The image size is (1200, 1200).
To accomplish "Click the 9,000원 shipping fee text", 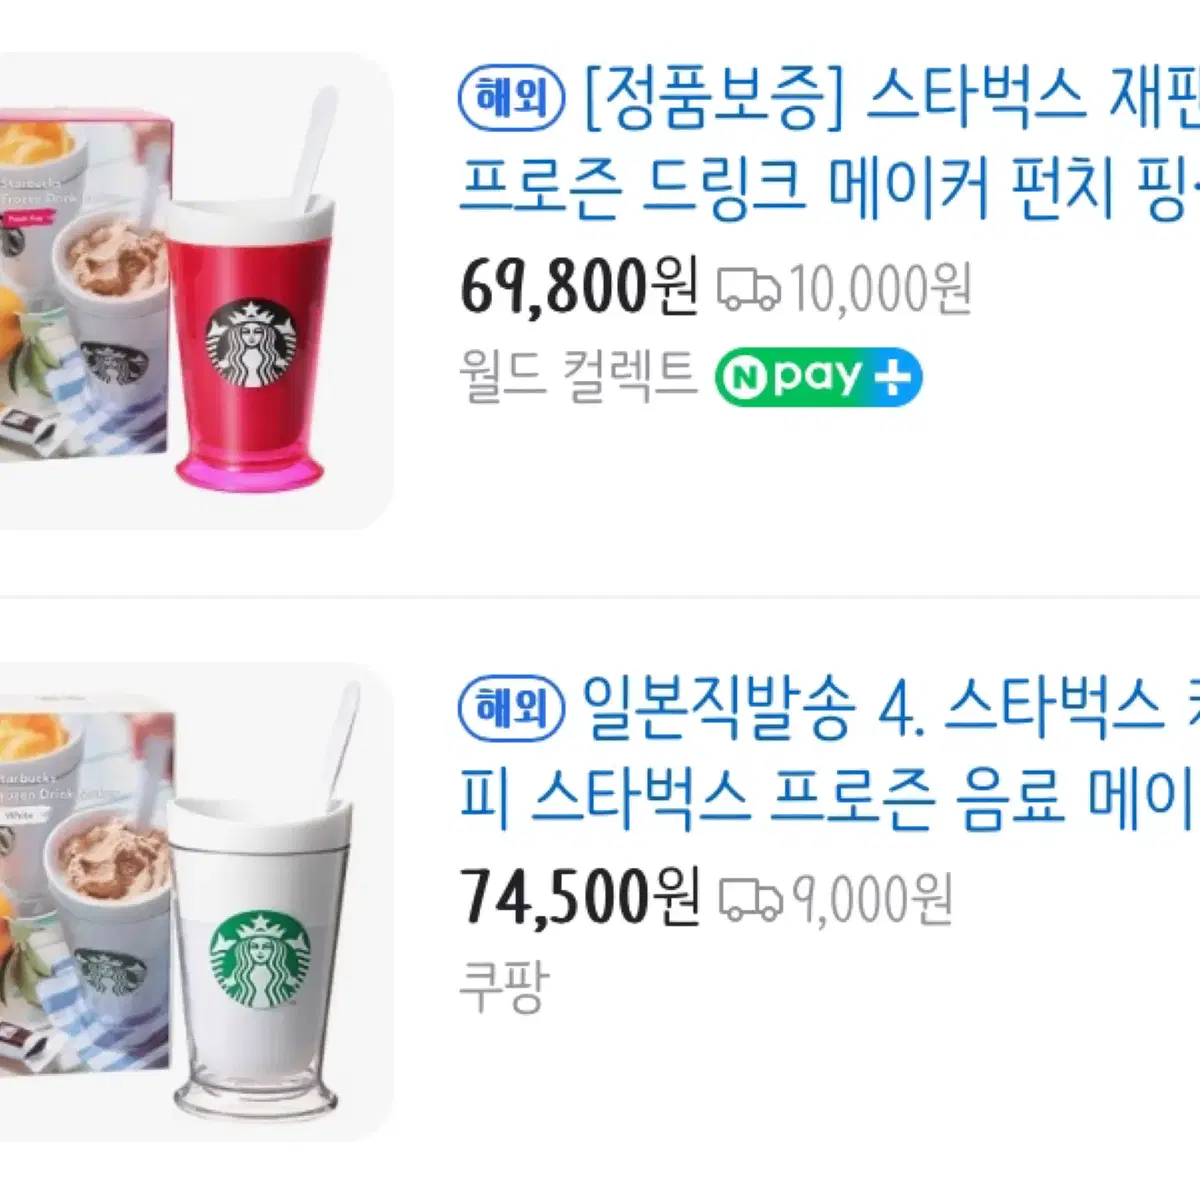I will [872, 900].
